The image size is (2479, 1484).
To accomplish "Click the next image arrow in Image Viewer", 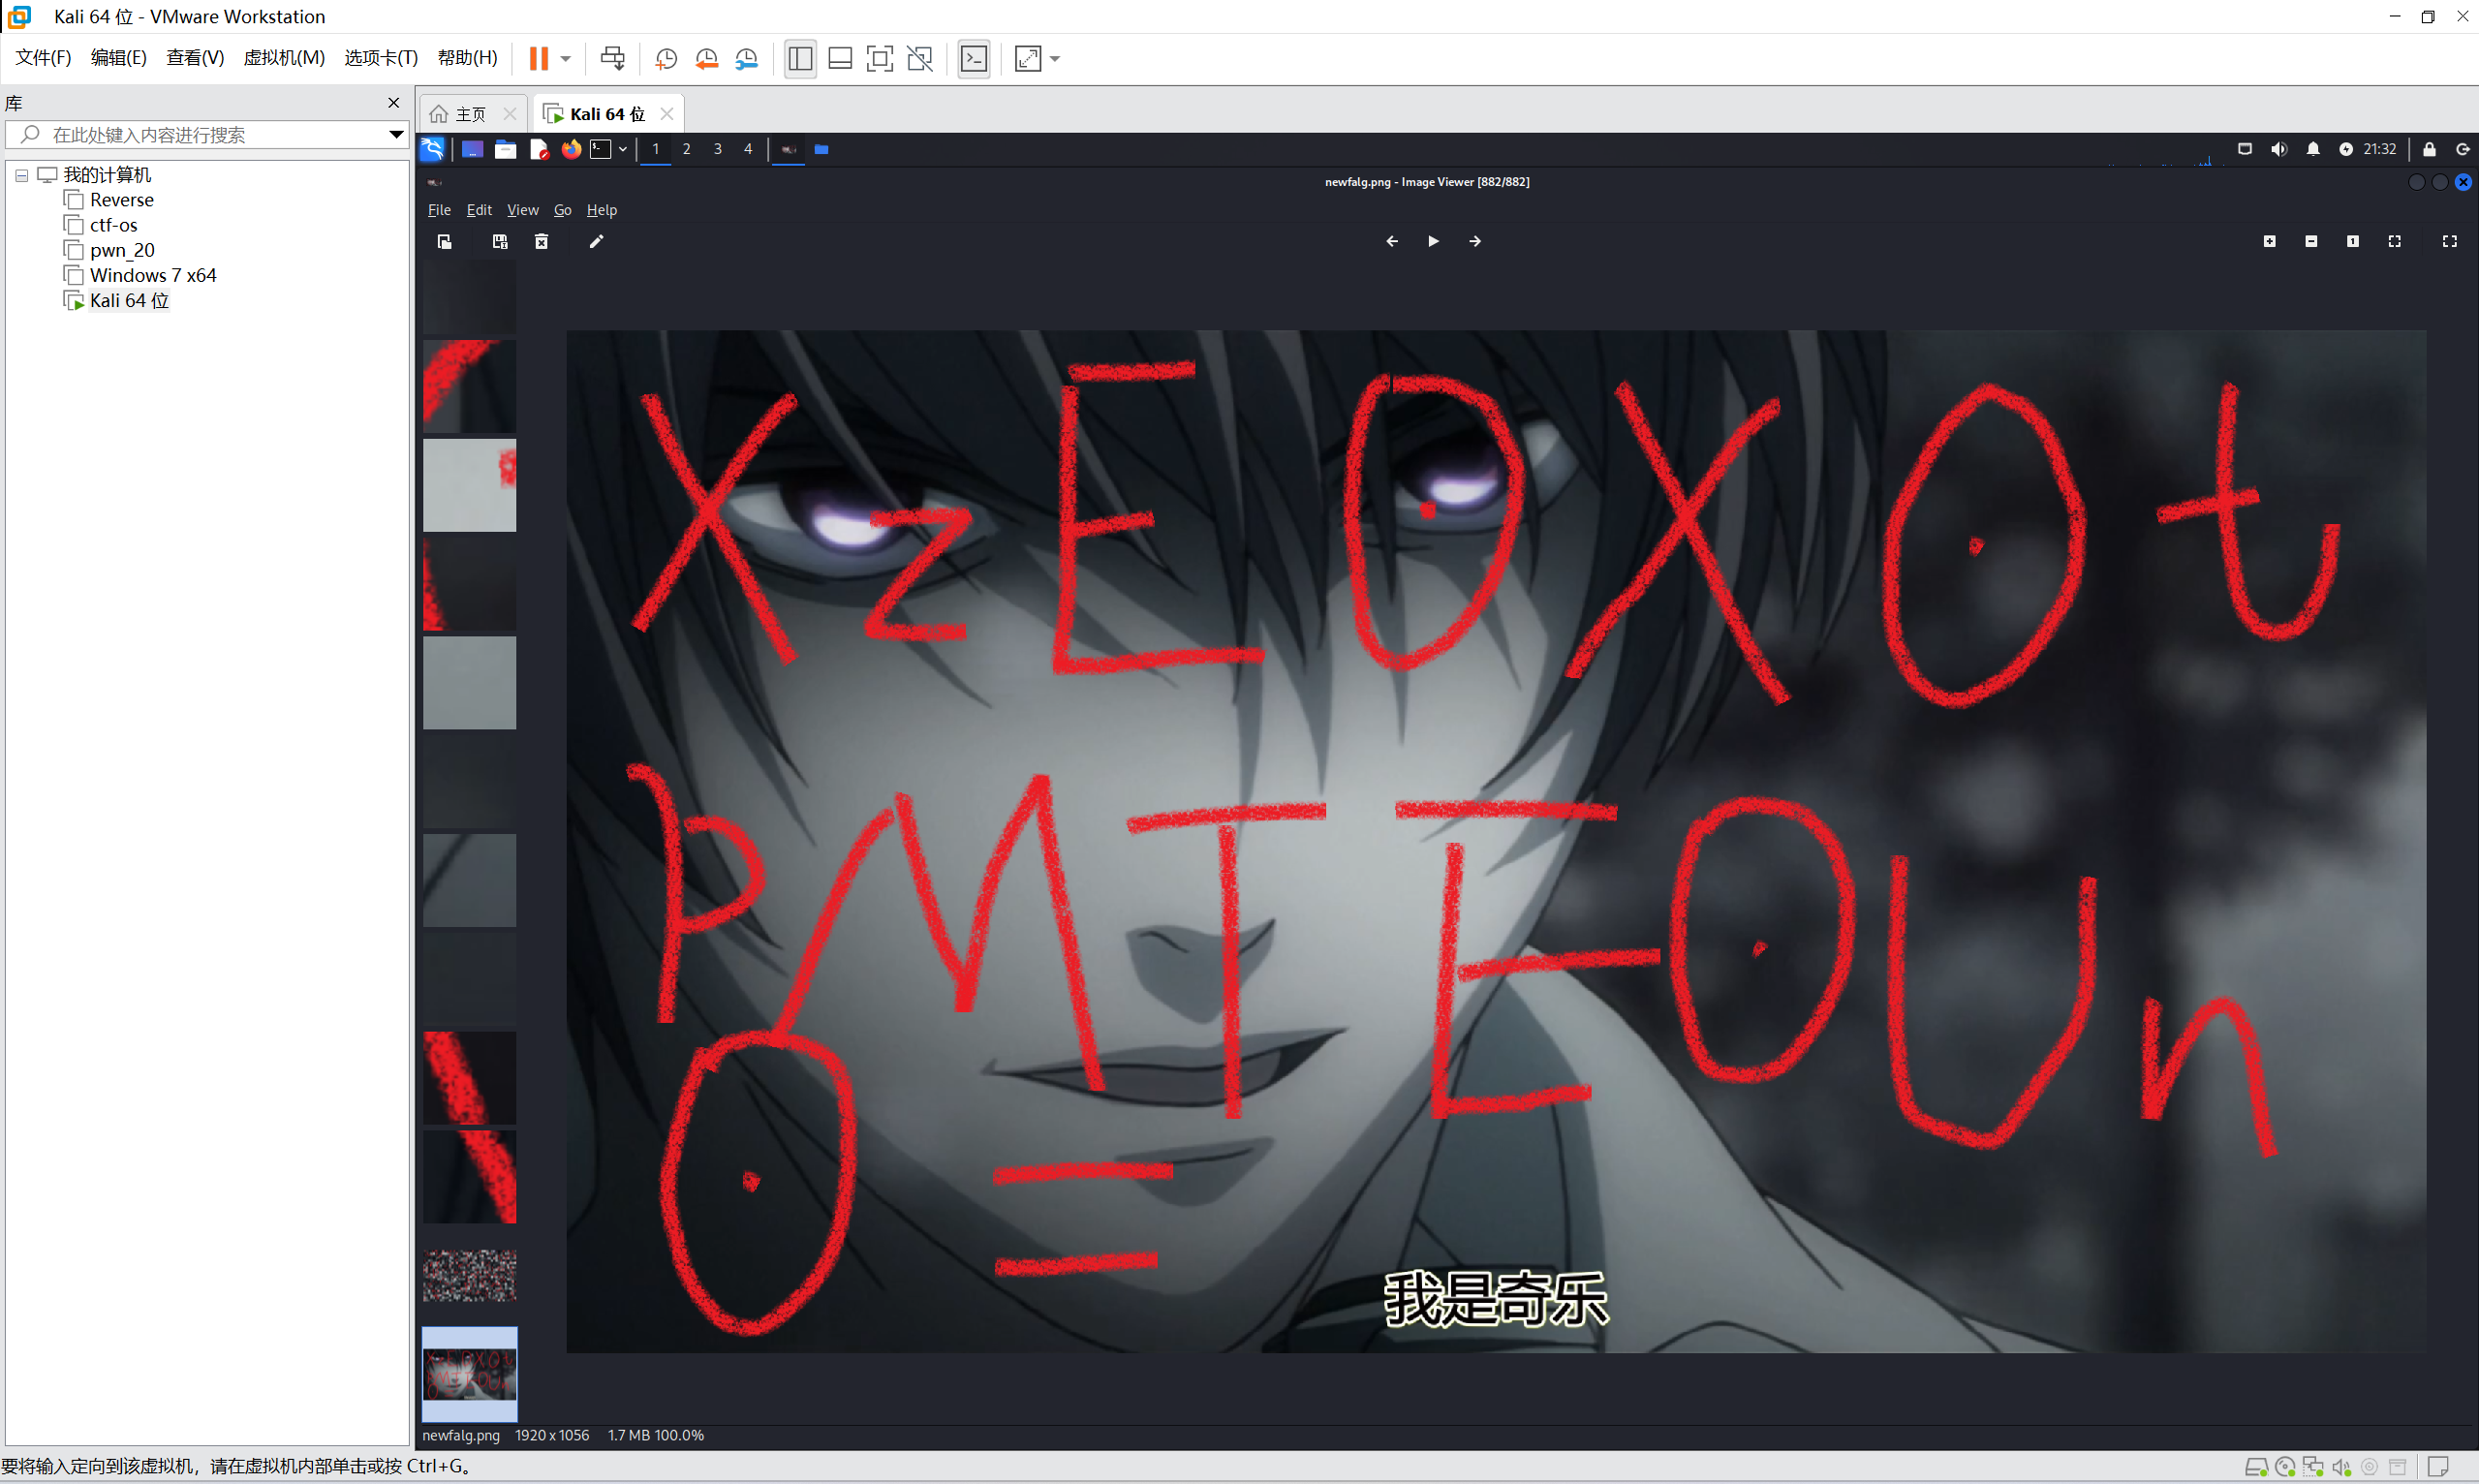I will click(1475, 241).
